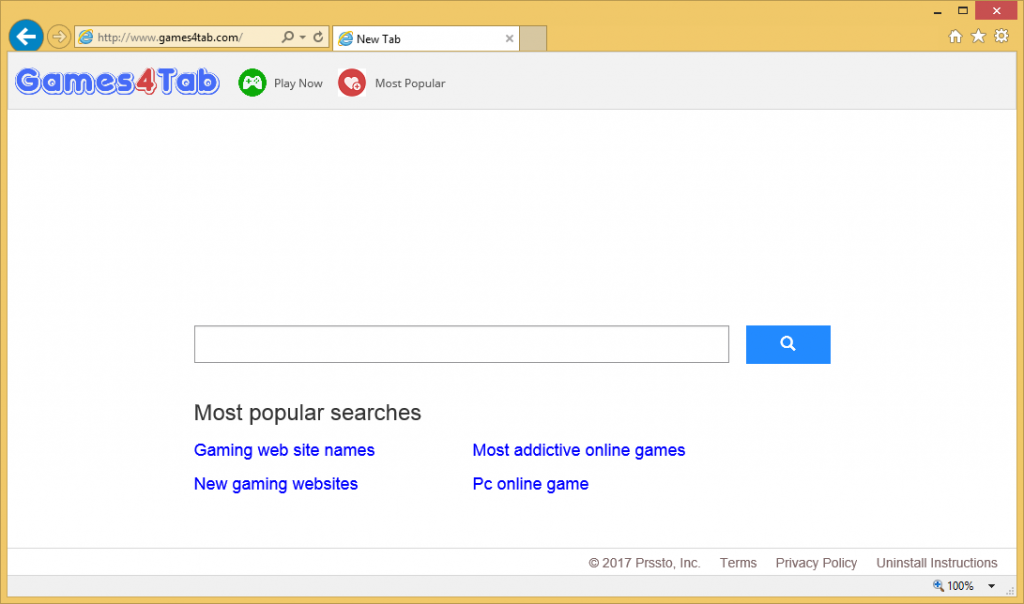Click the green gamepad Play Now icon
Viewport: 1024px width, 604px height.
pyautogui.click(x=252, y=83)
